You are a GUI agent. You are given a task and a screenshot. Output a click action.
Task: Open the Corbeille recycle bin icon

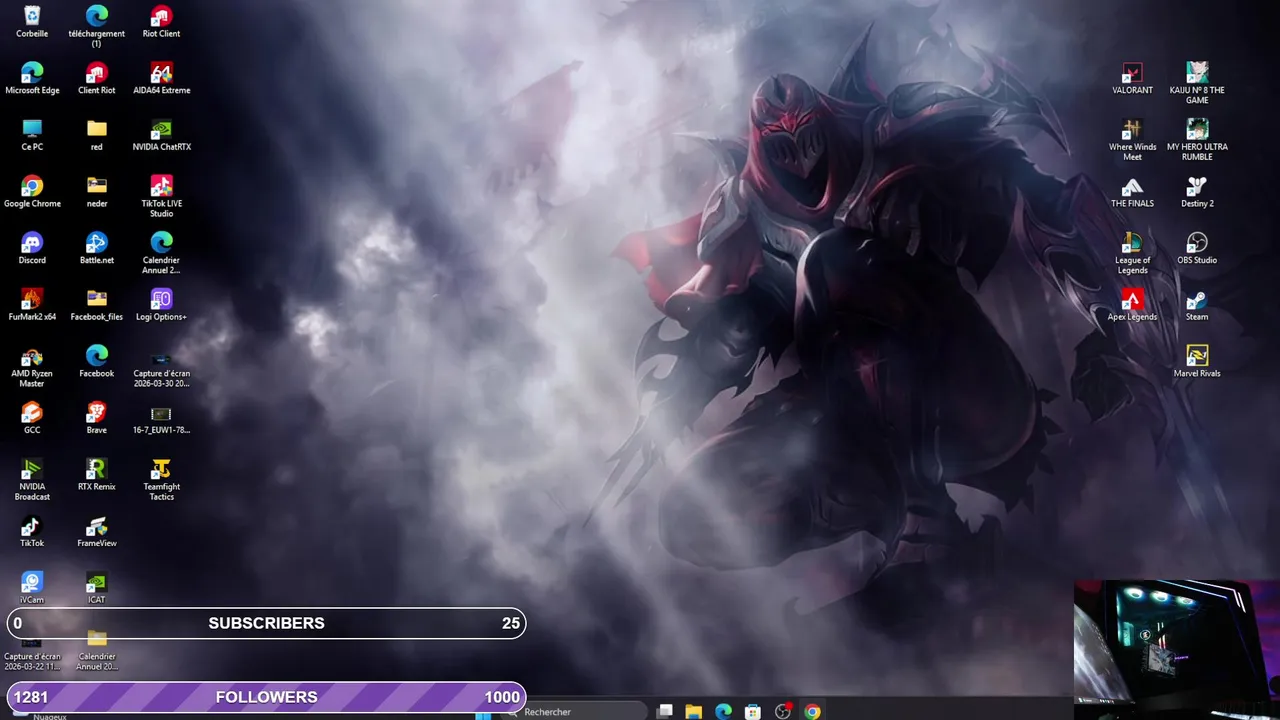32,16
